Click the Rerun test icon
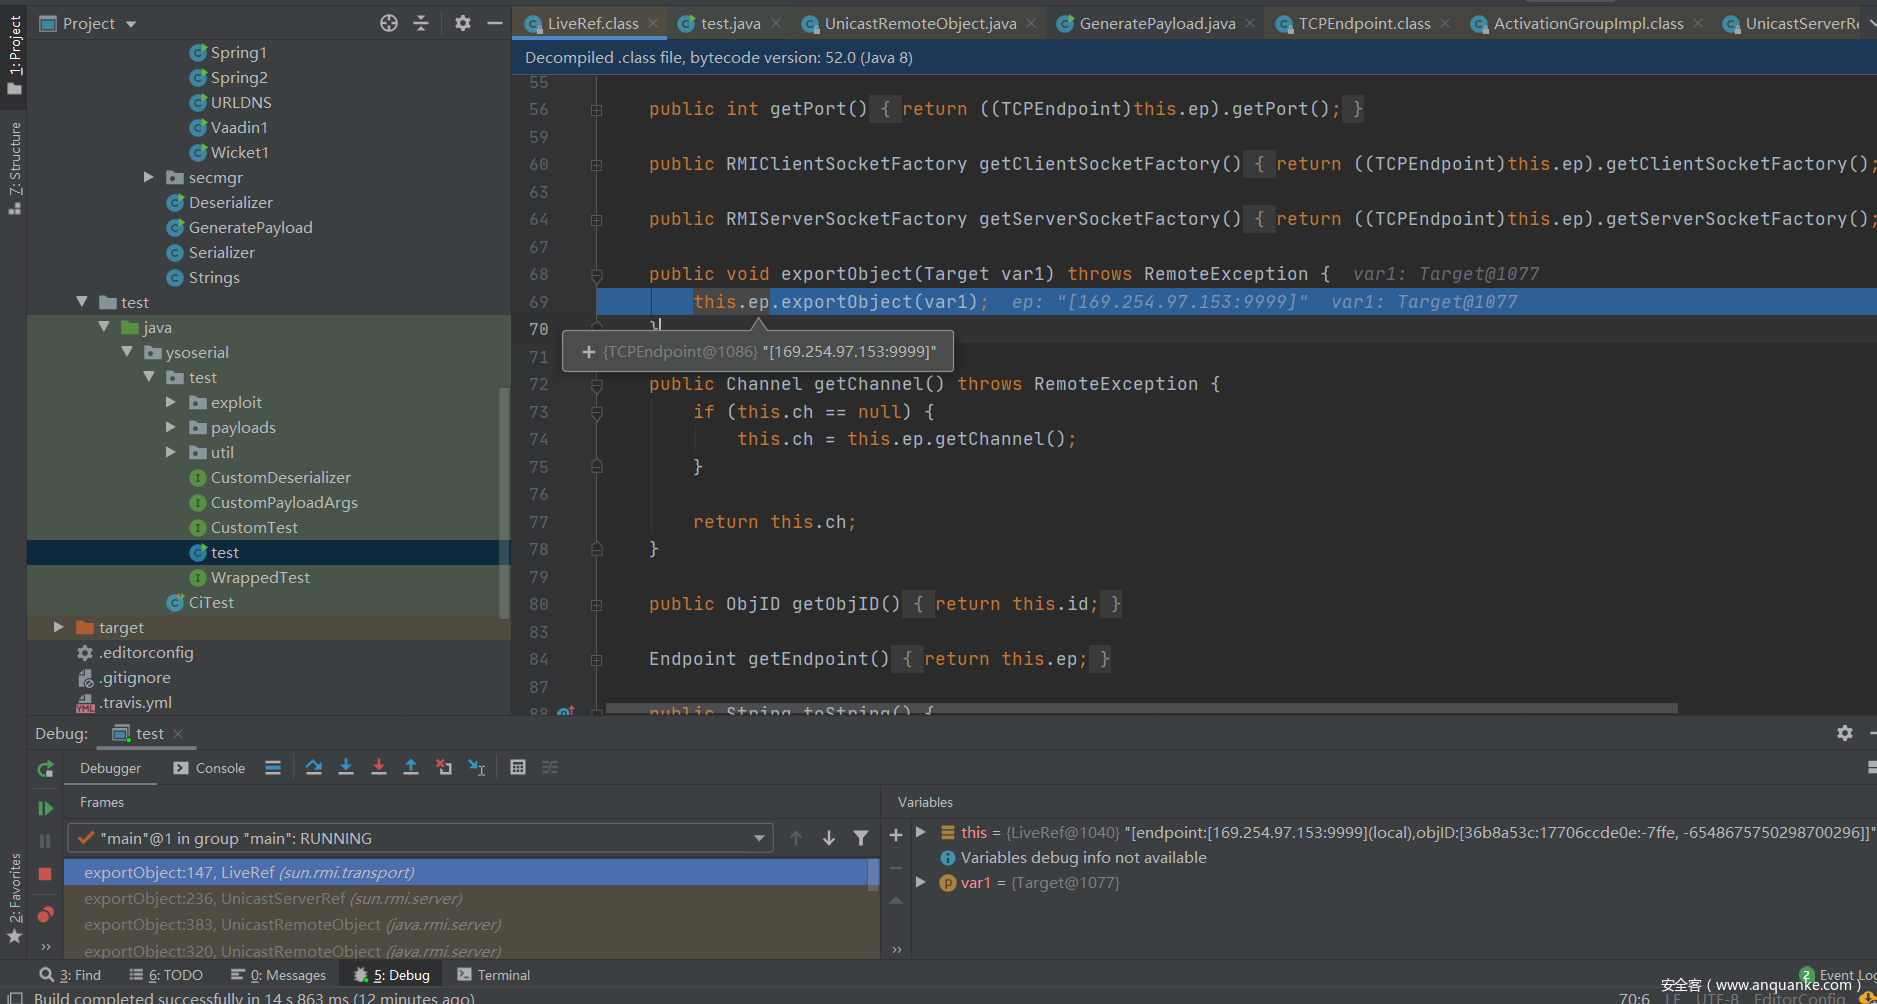Screen dimensions: 1877x1004 click(45, 769)
